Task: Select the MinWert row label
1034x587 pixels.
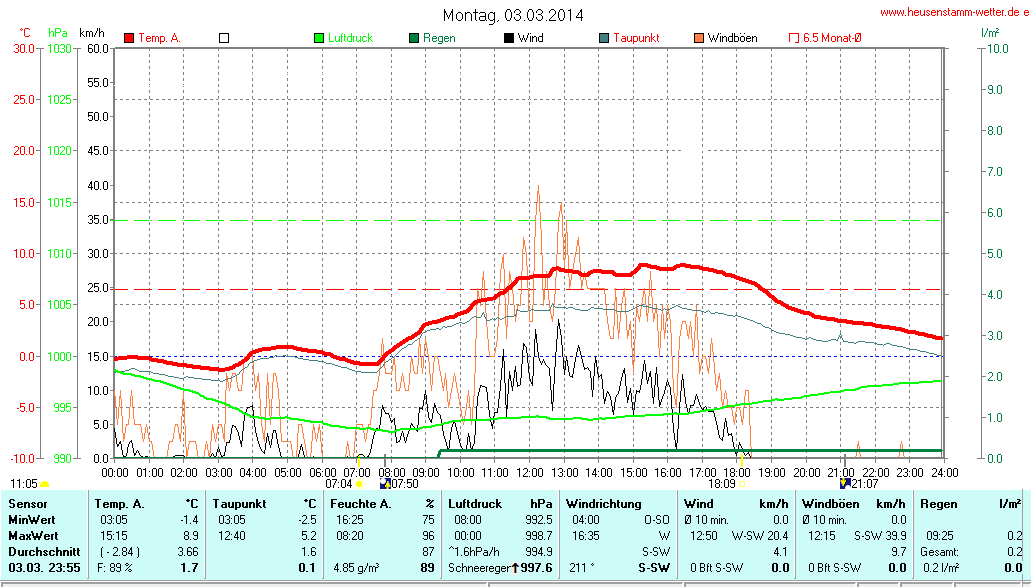Action: (32, 520)
